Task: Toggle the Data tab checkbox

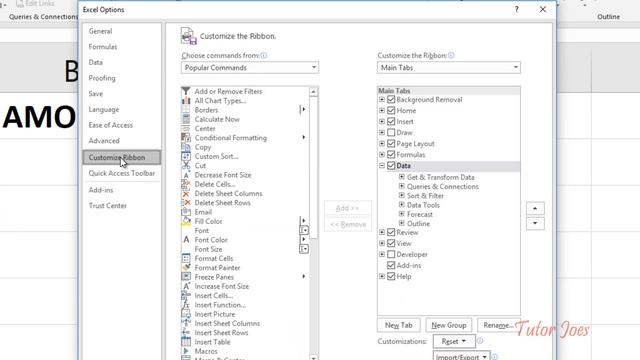Action: [391, 165]
